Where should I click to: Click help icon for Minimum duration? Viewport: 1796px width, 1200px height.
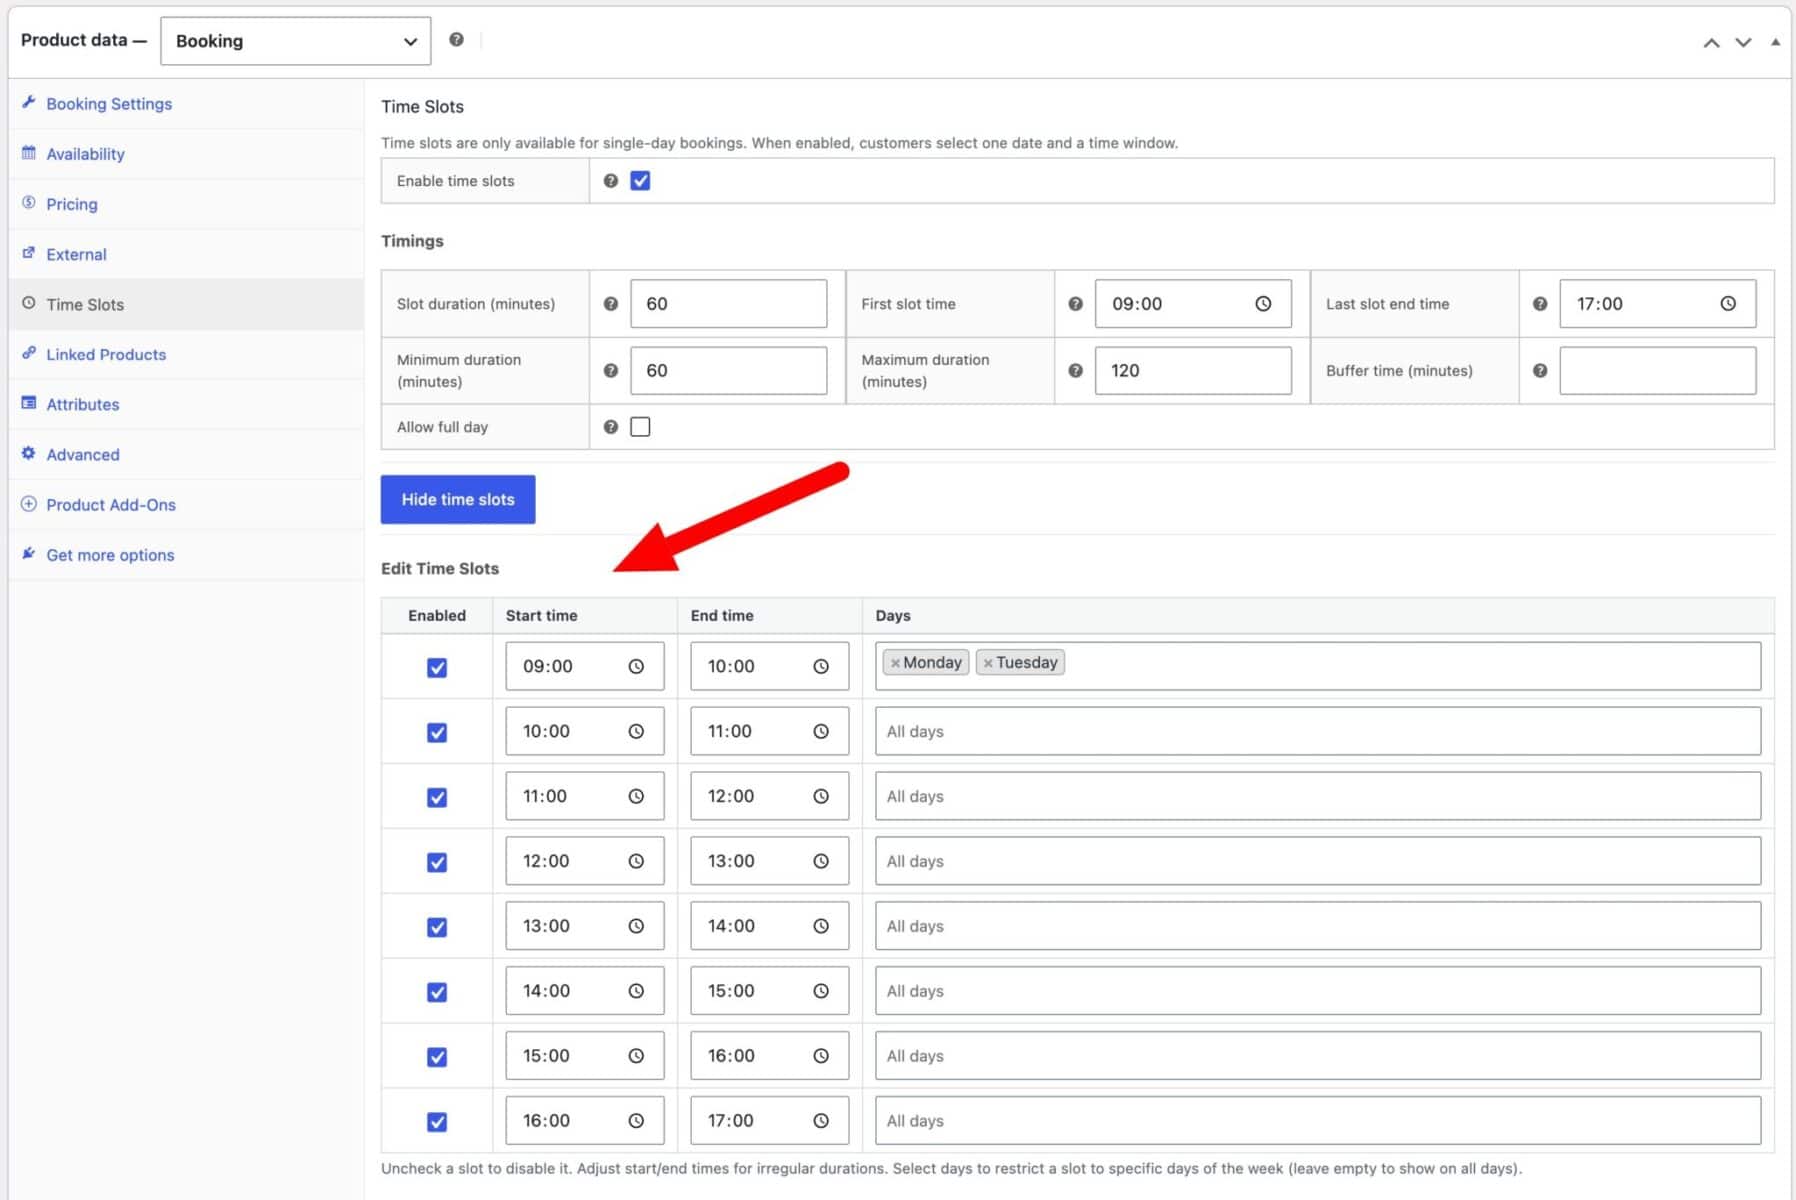point(611,371)
